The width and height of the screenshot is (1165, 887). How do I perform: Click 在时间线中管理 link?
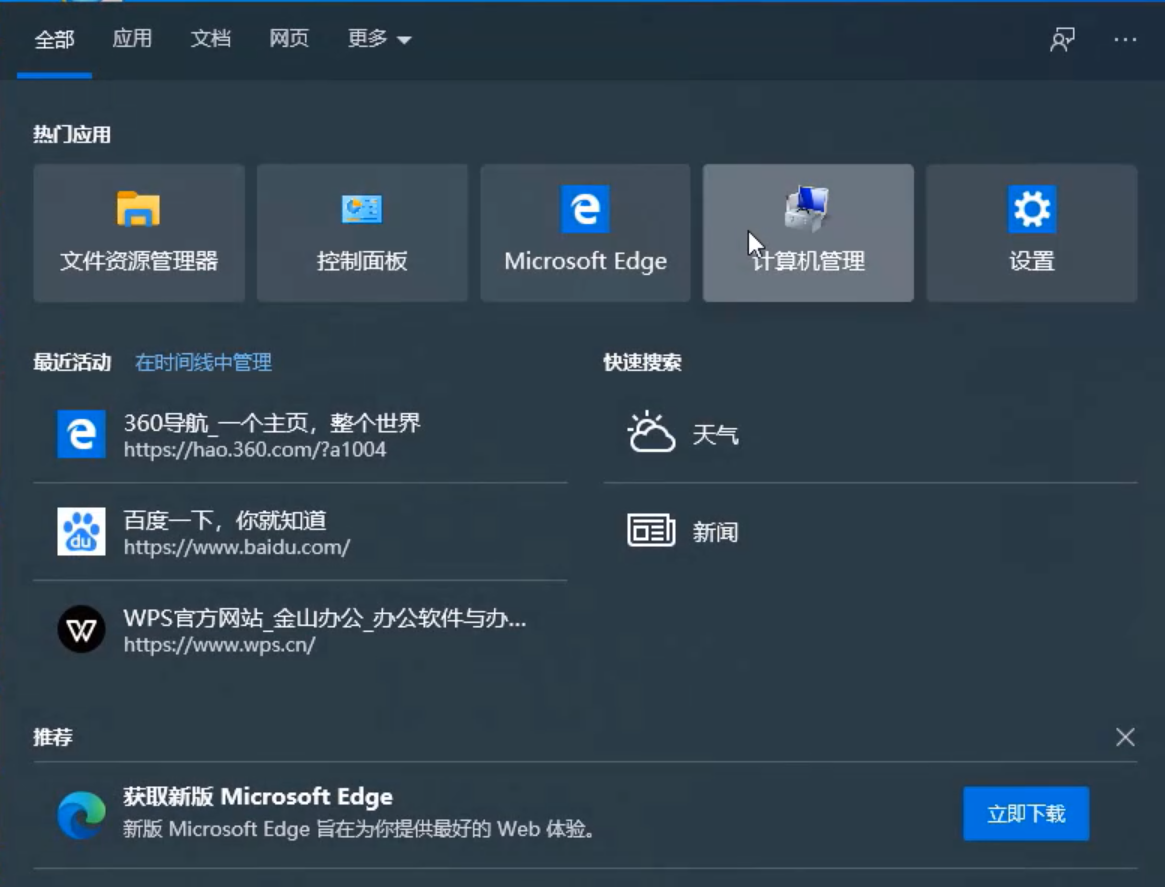(x=203, y=363)
